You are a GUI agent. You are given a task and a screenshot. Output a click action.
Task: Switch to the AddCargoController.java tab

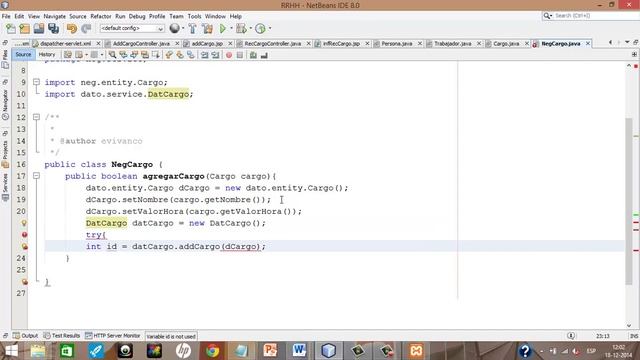pyautogui.click(x=141, y=43)
